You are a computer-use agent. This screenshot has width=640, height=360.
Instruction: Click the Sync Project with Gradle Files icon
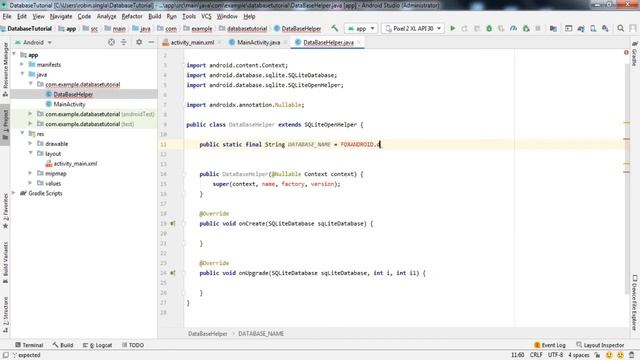(581, 29)
